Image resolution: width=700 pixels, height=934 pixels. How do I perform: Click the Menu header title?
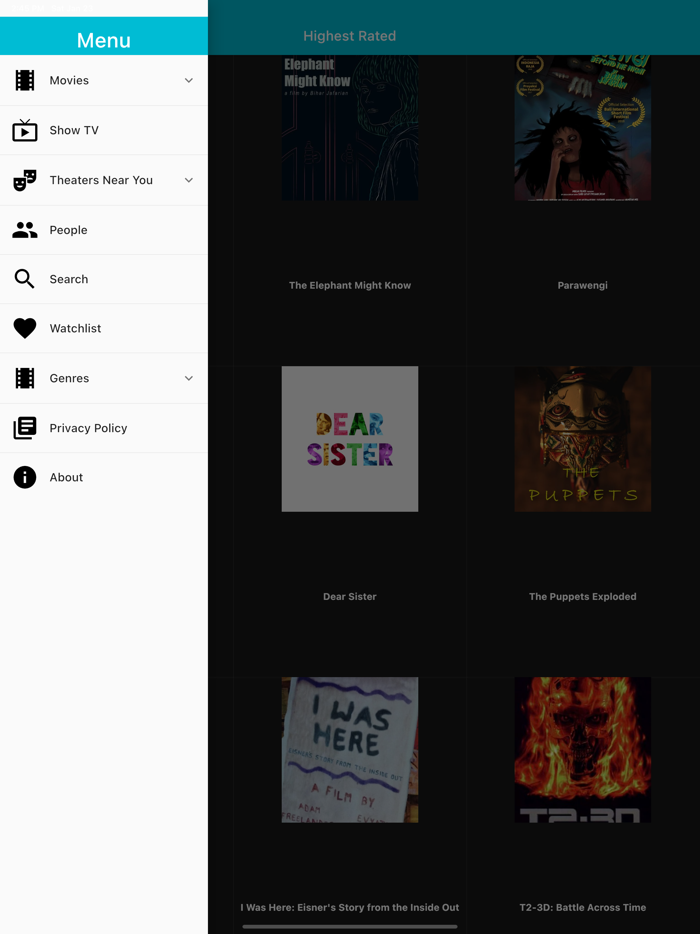(104, 40)
